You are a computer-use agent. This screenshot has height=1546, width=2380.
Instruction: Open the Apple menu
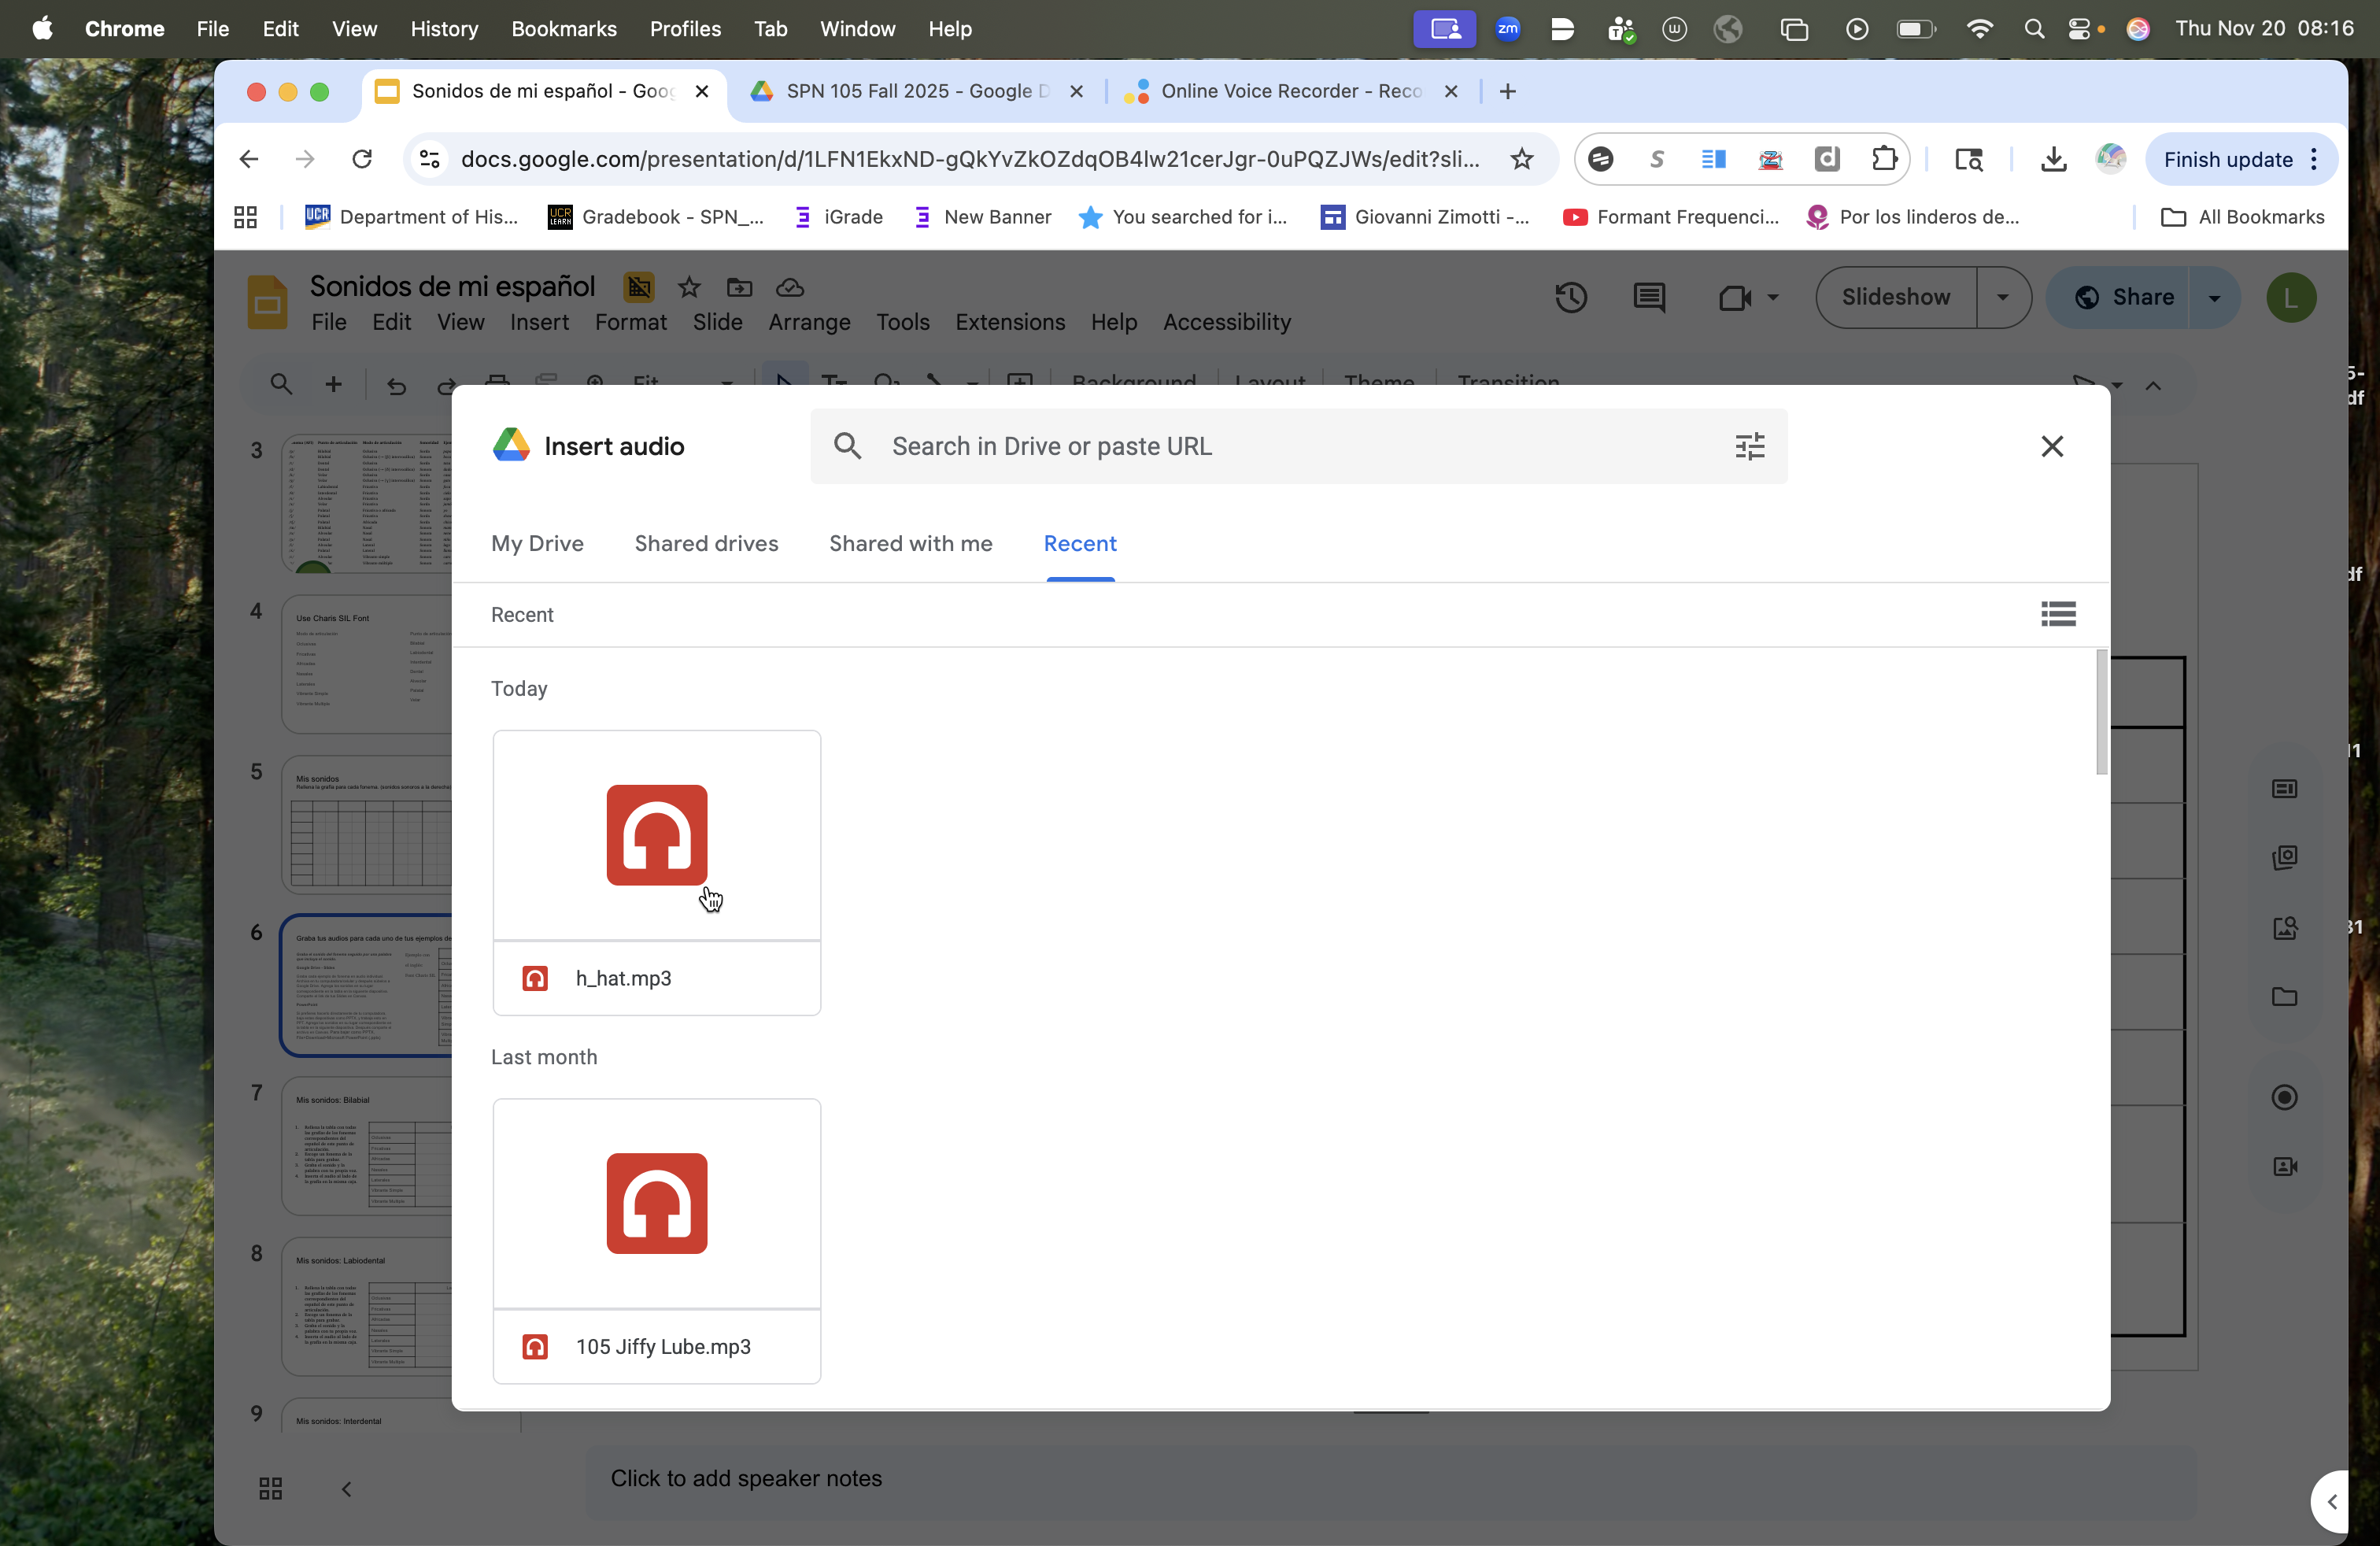(x=42, y=28)
